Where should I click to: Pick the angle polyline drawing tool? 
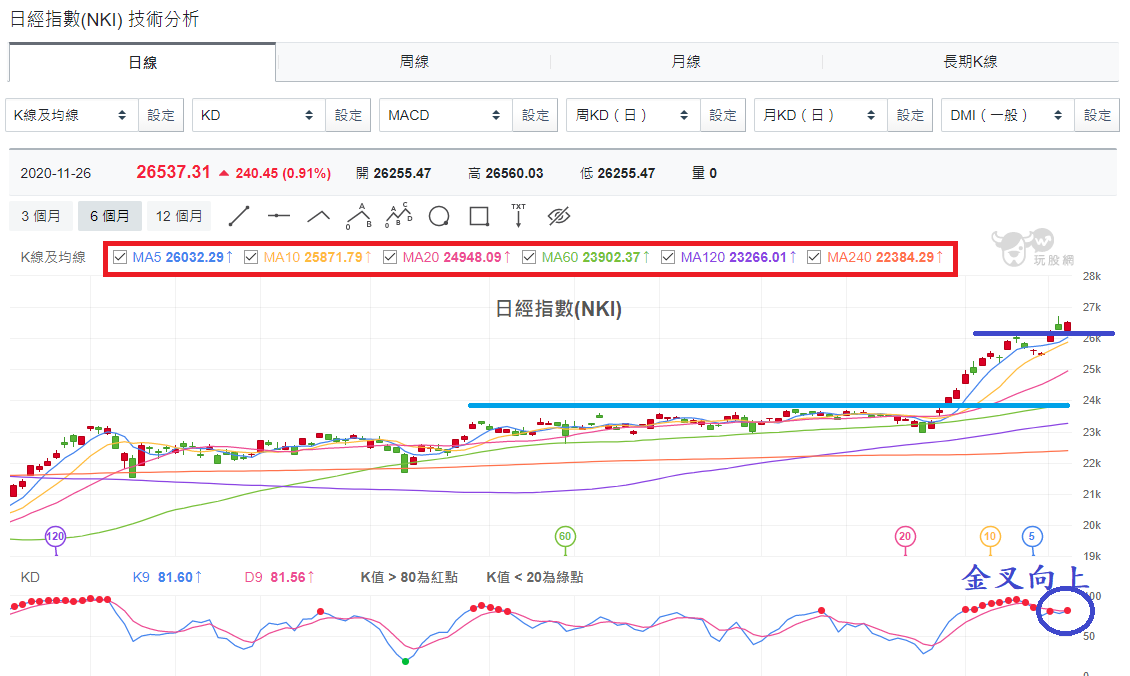tap(319, 216)
